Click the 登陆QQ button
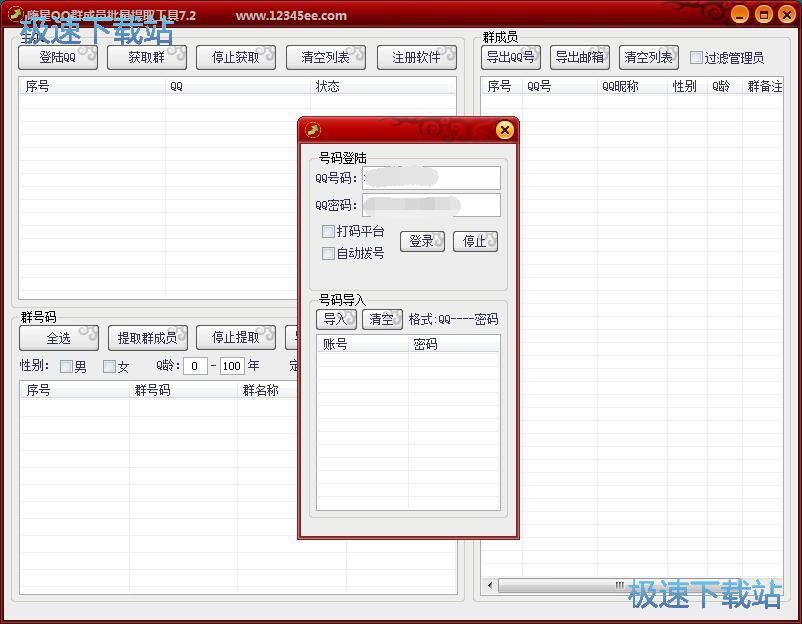The image size is (802, 624). (58, 57)
